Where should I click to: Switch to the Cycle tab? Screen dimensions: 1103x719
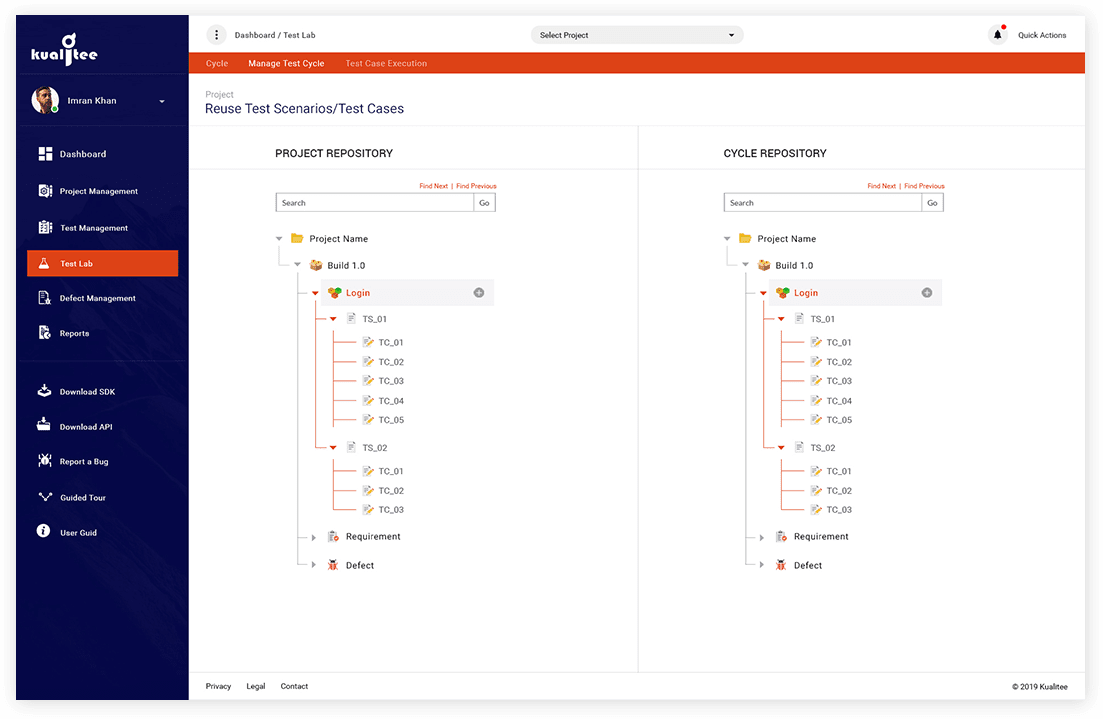point(217,63)
